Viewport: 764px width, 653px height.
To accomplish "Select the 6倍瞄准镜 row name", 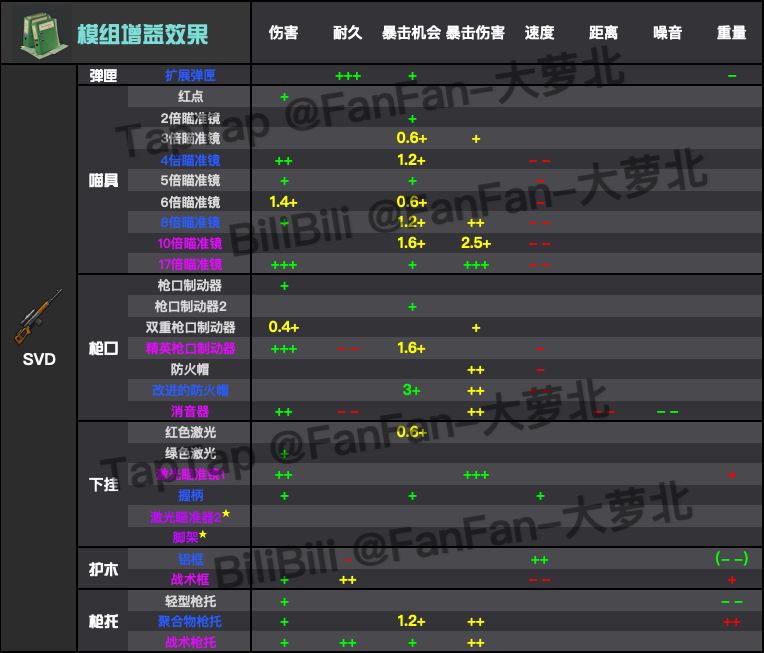I will point(190,202).
